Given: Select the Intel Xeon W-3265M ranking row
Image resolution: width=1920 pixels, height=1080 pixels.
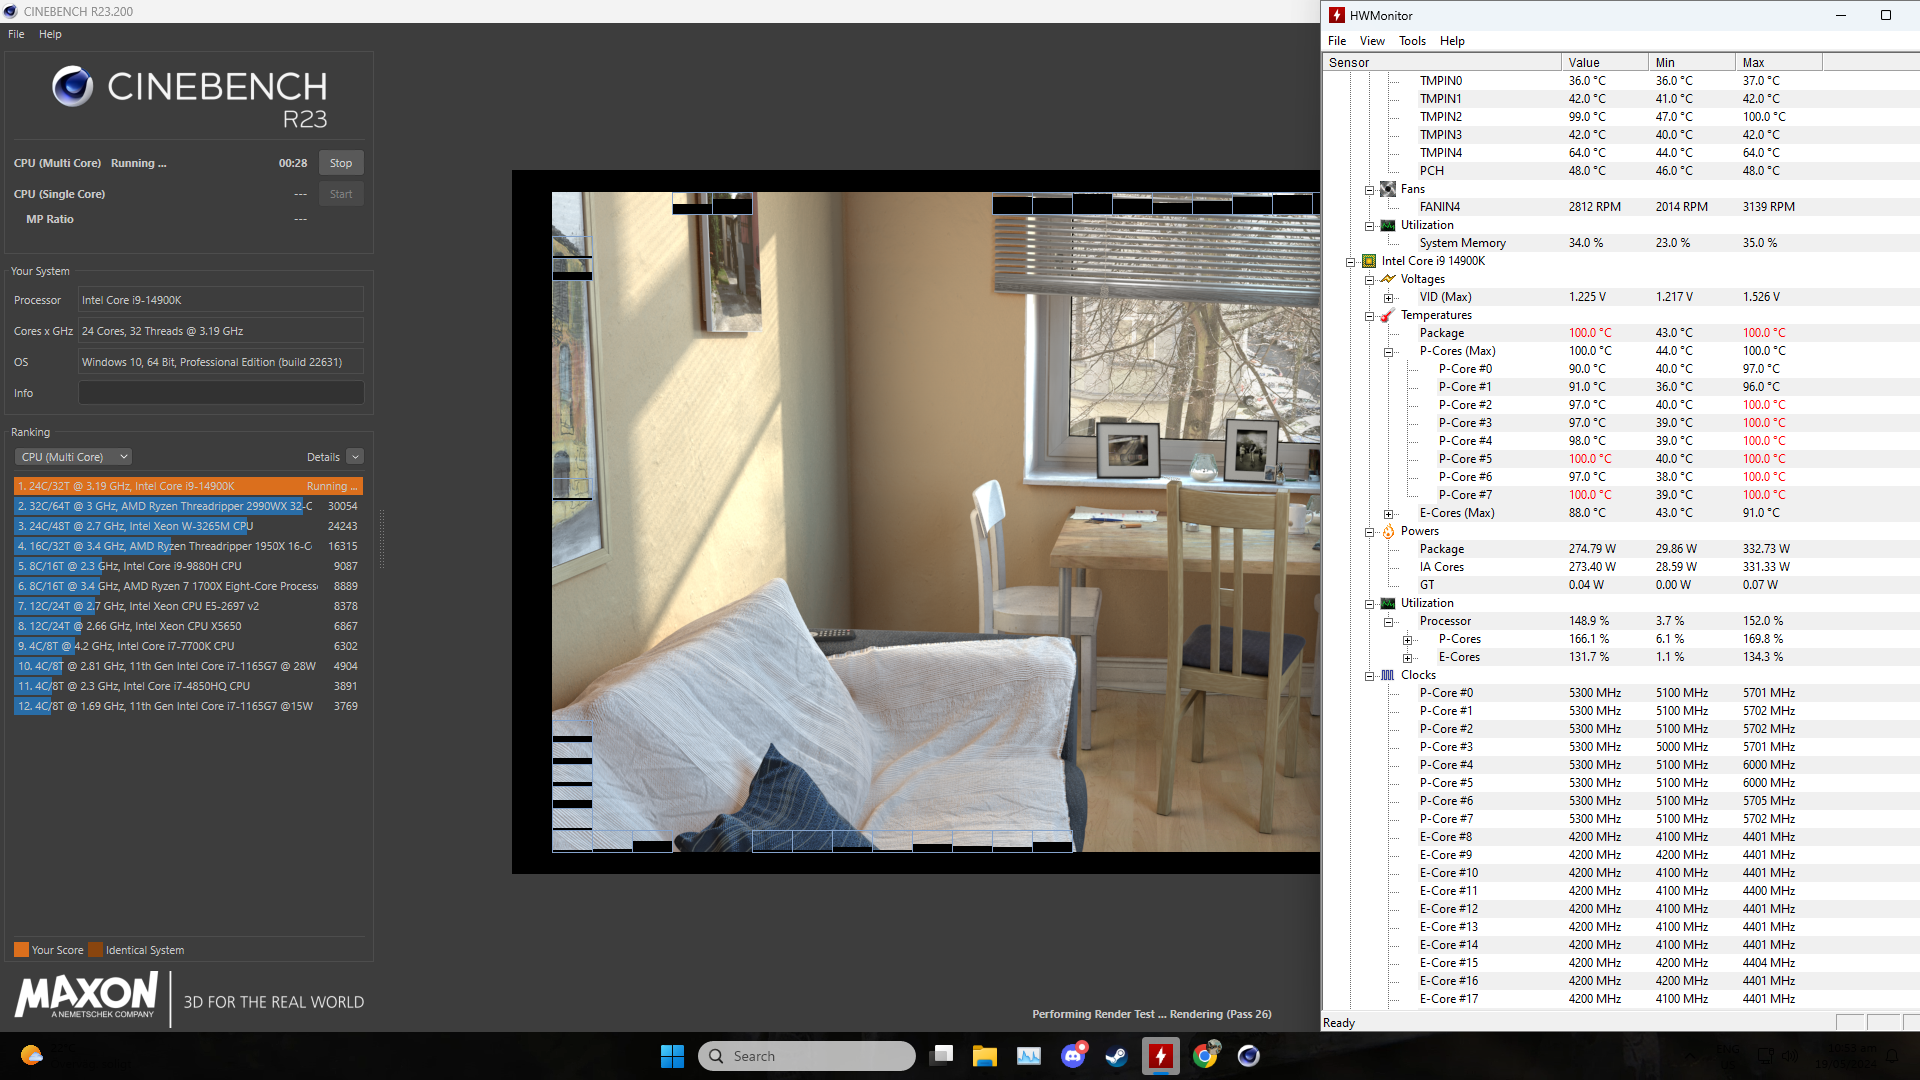Looking at the screenshot, I should [188, 526].
